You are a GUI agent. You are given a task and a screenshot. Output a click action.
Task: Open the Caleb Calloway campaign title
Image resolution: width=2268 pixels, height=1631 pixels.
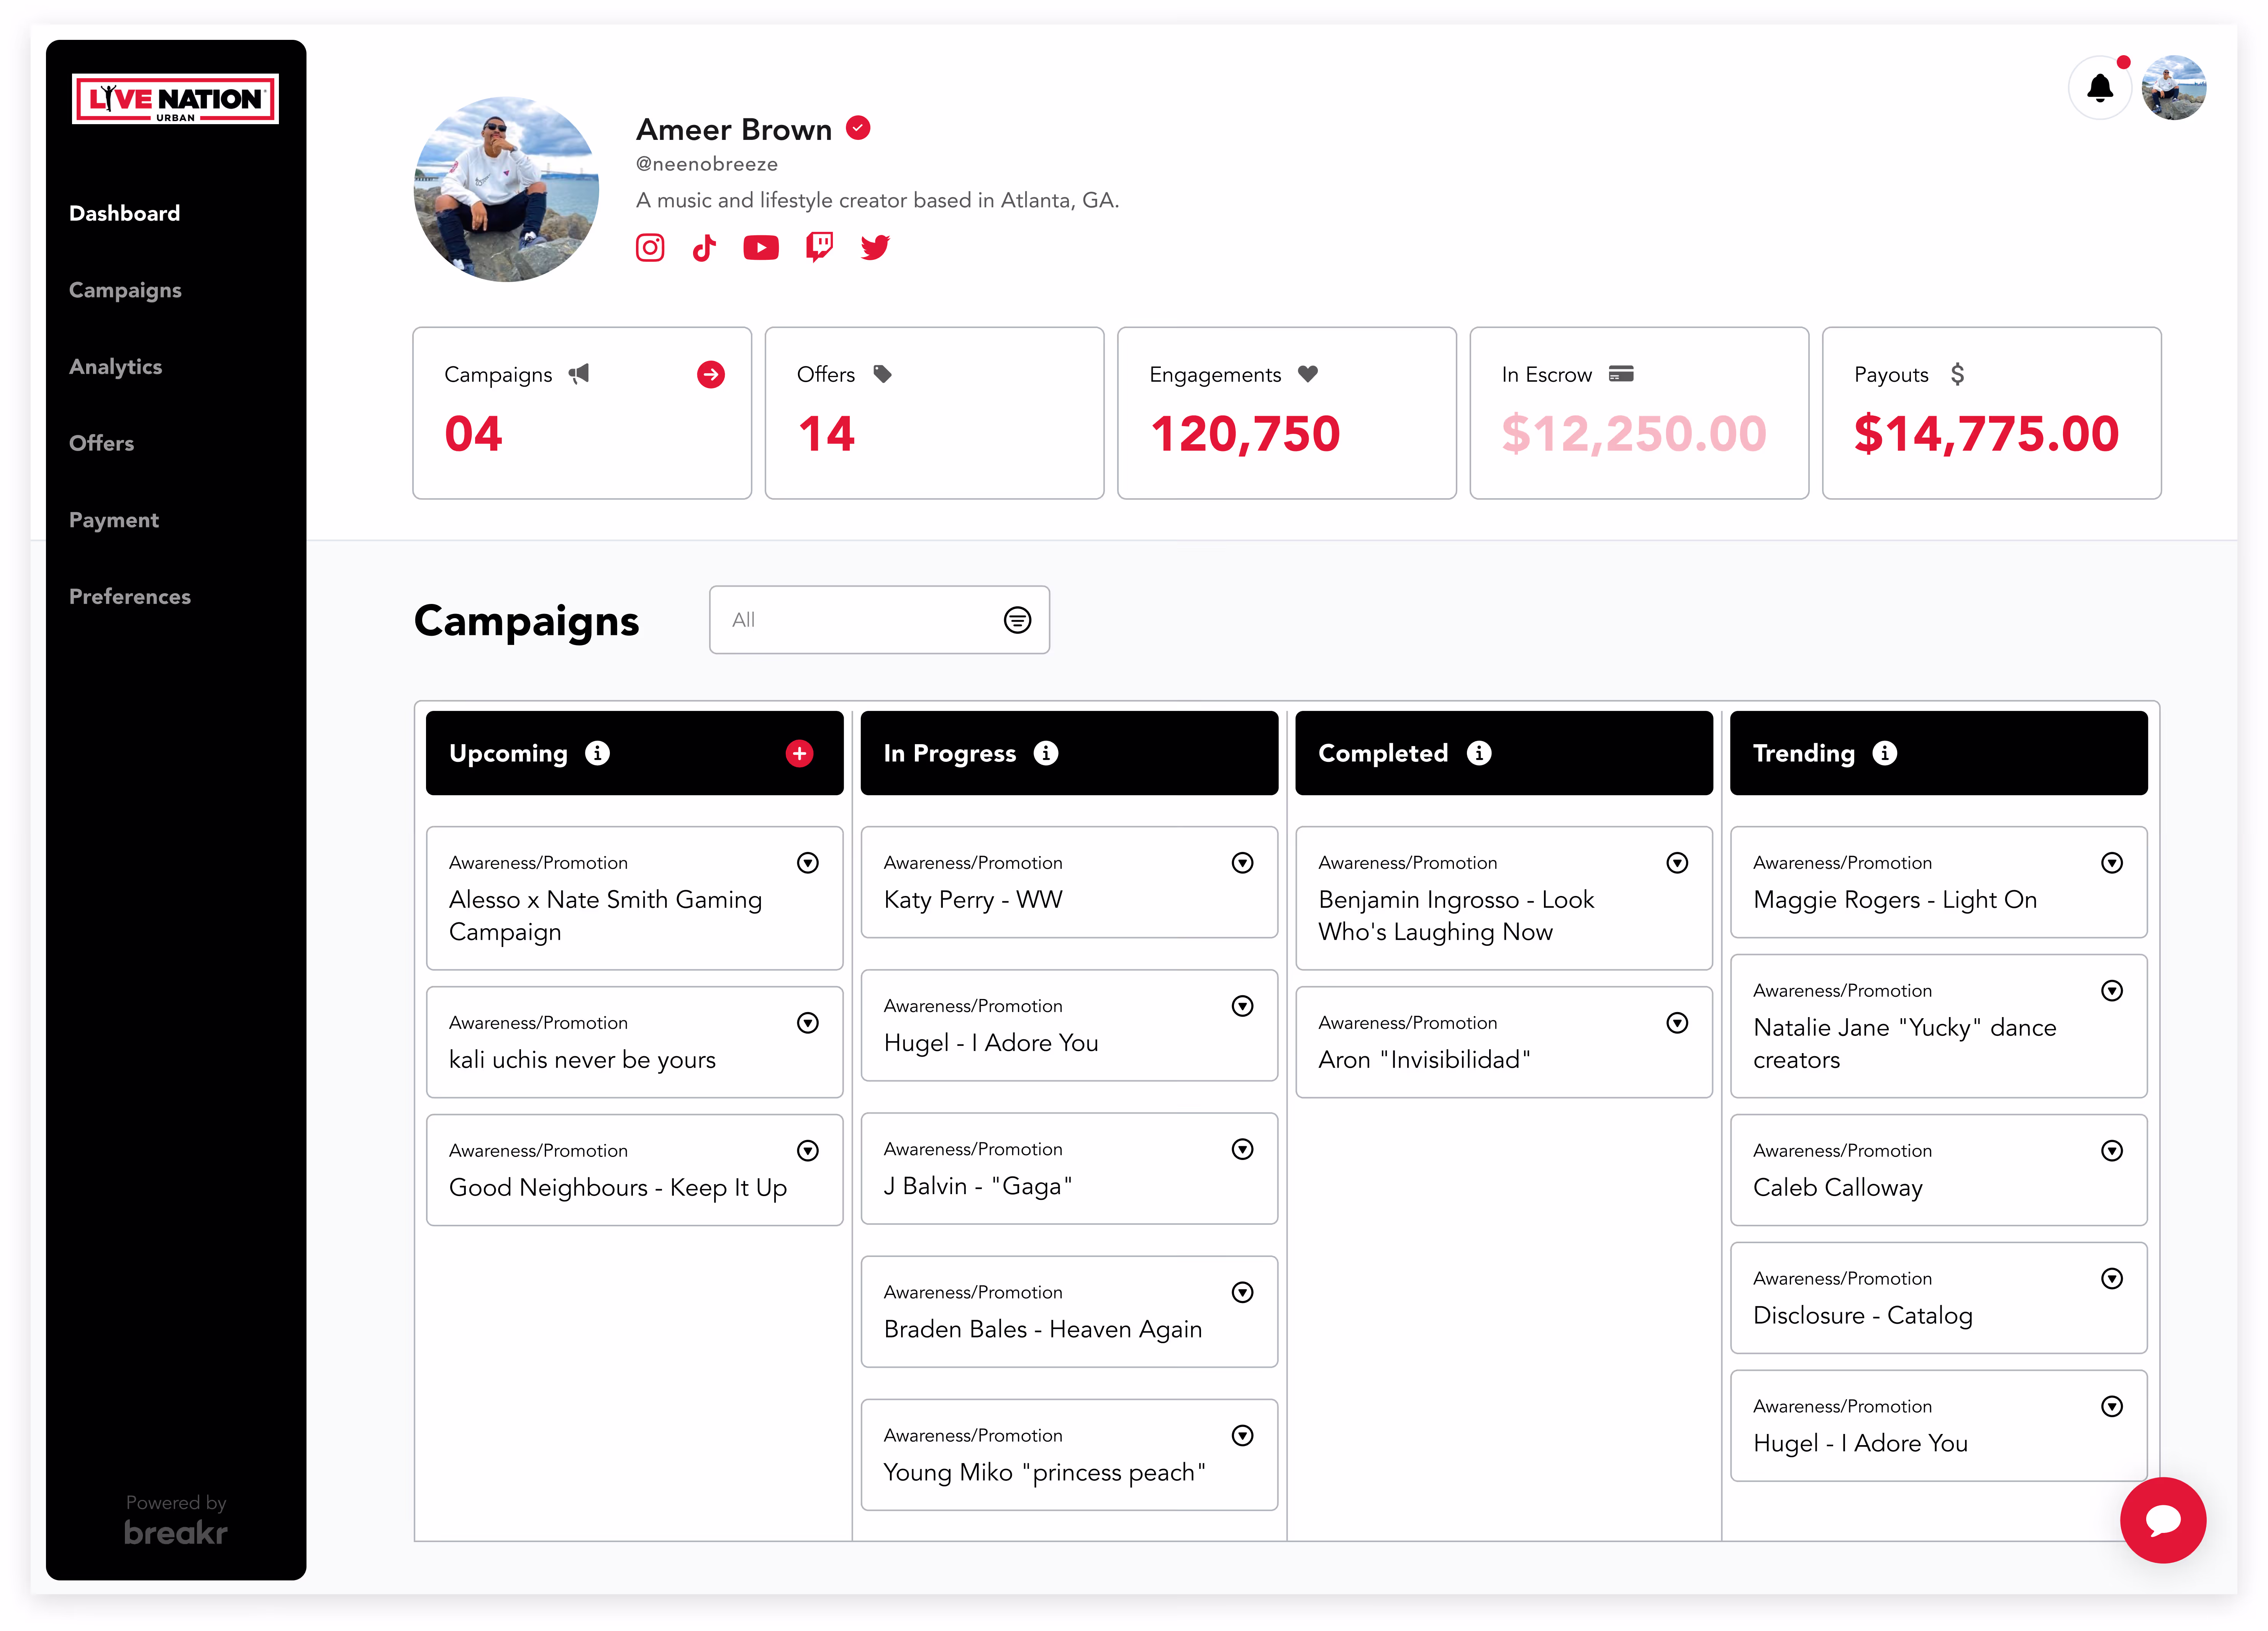coord(1838,1188)
